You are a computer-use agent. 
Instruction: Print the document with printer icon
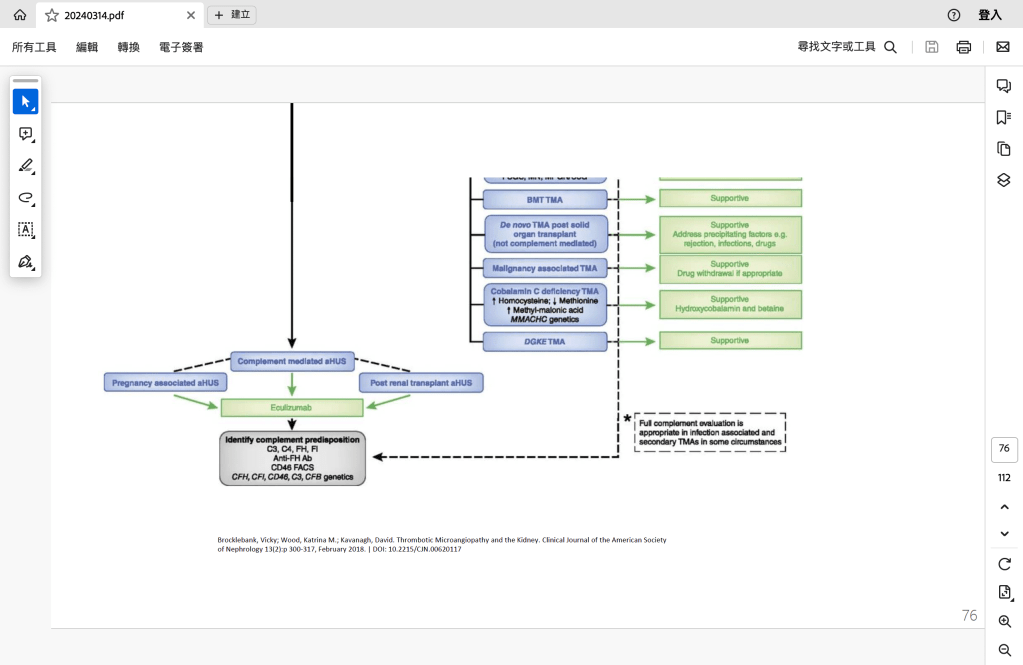pos(963,47)
